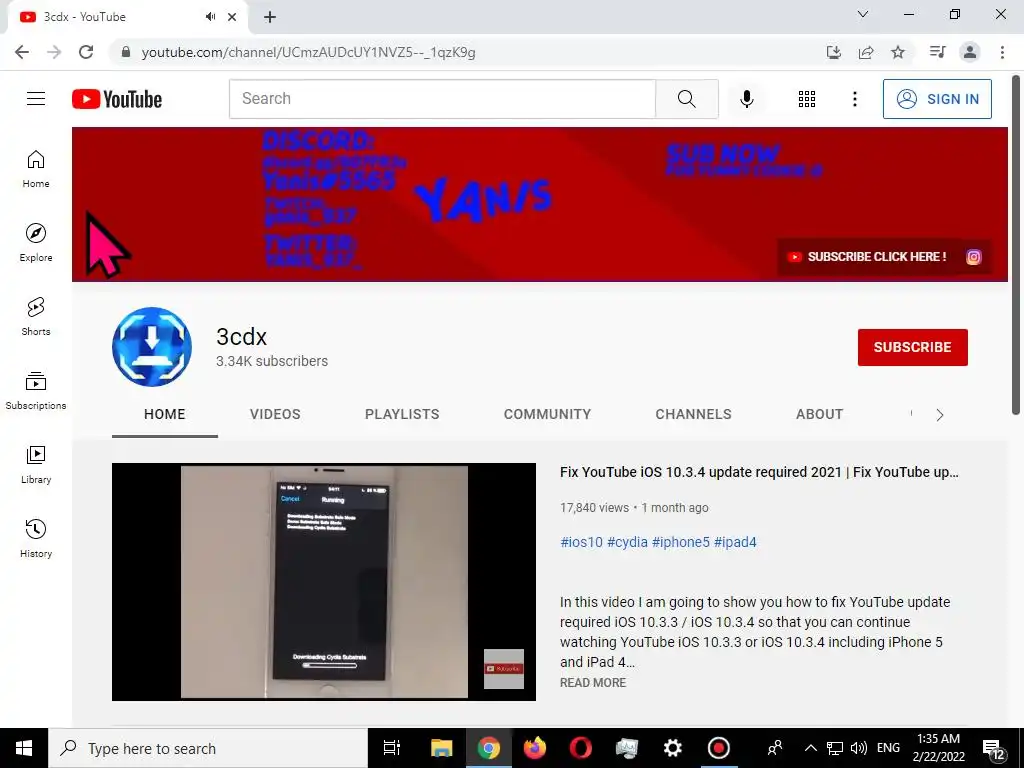Click the #iphone5 hashtag
Image resolution: width=1024 pixels, height=768 pixels.
pyautogui.click(x=680, y=542)
